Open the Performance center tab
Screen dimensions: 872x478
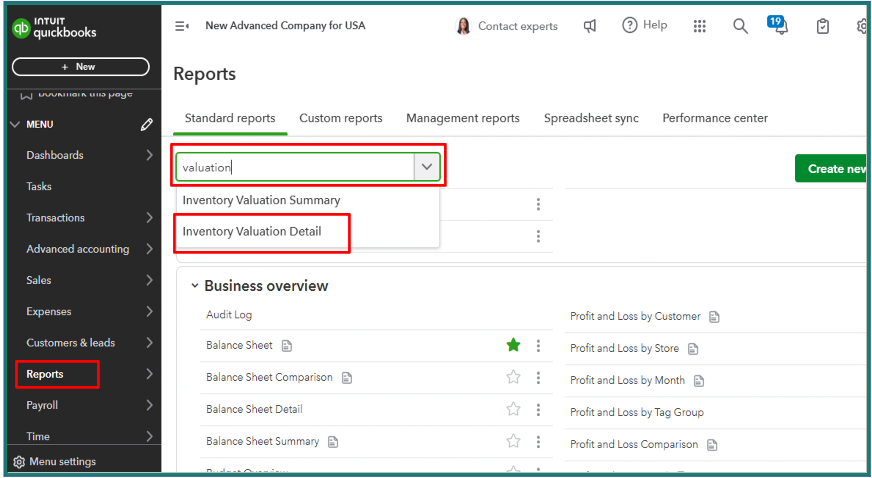(x=715, y=118)
